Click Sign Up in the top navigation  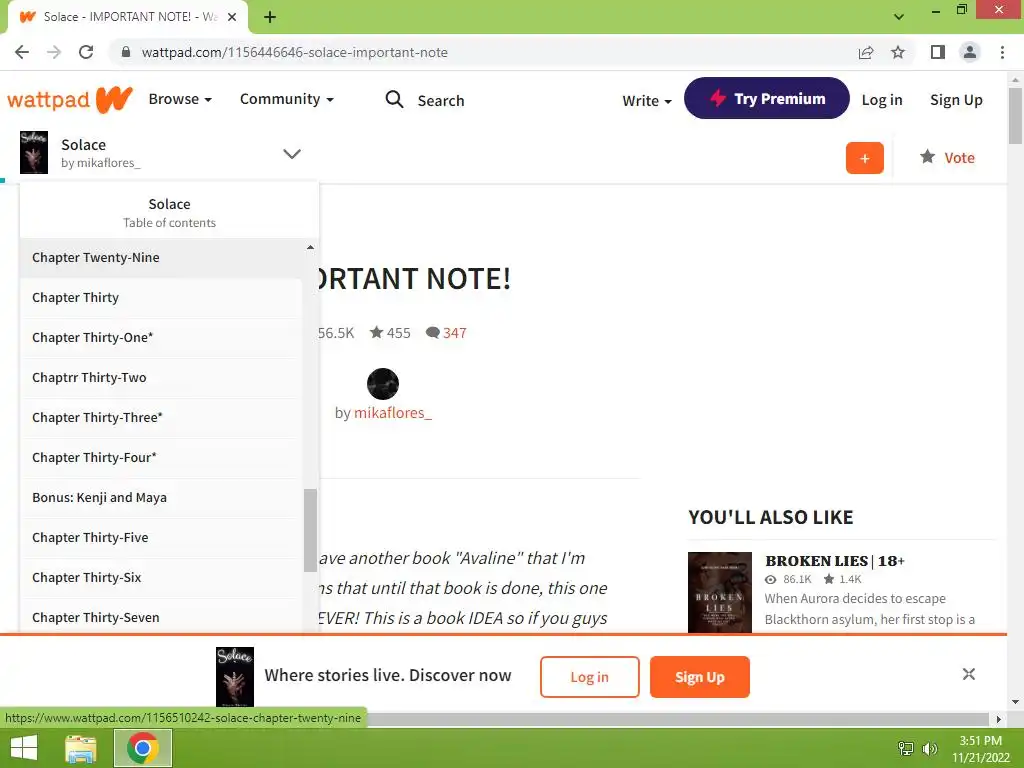[956, 100]
